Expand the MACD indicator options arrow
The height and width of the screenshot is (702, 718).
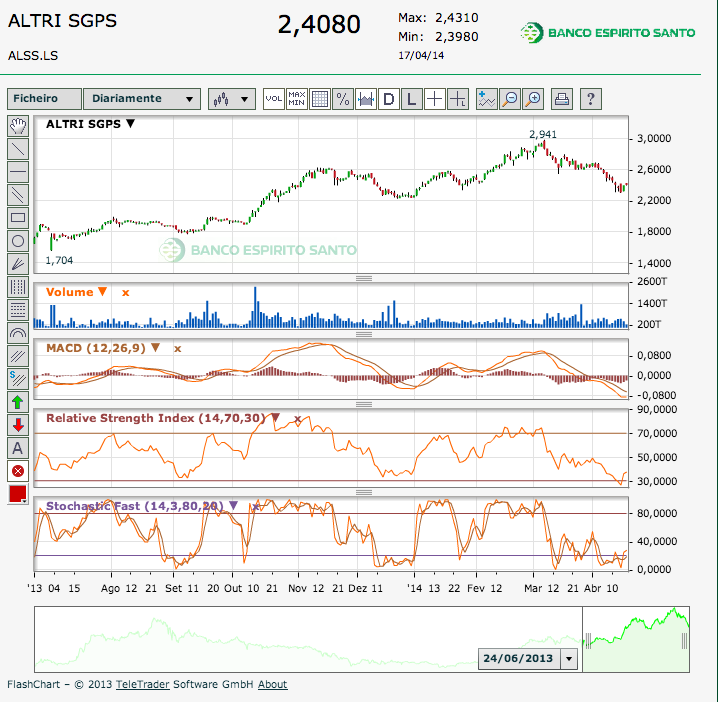155,348
